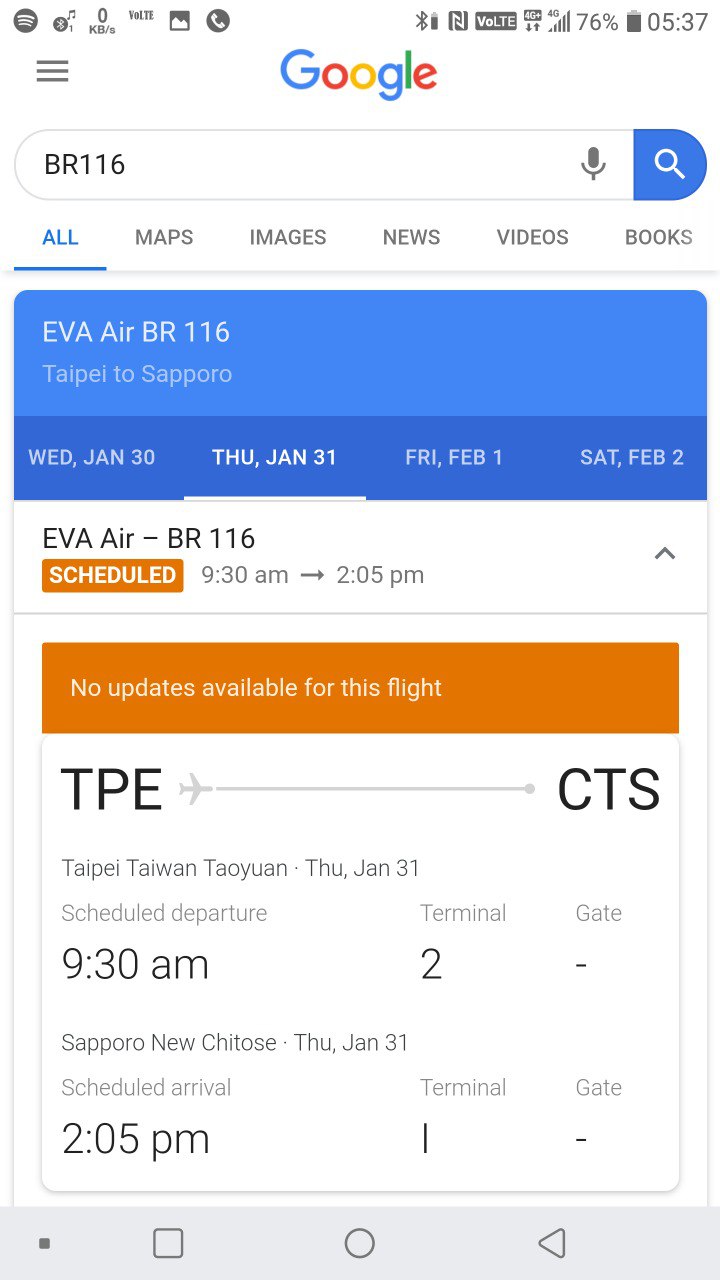Select the Sat, Feb 2 date
This screenshot has width=720, height=1280.
pyautogui.click(x=632, y=458)
